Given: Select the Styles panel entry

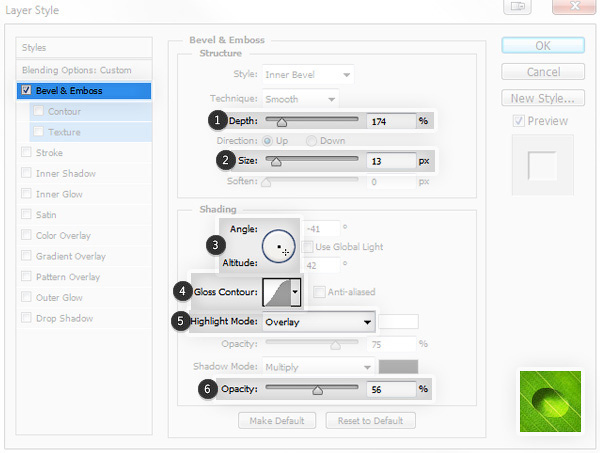Looking at the screenshot, I should [84, 47].
